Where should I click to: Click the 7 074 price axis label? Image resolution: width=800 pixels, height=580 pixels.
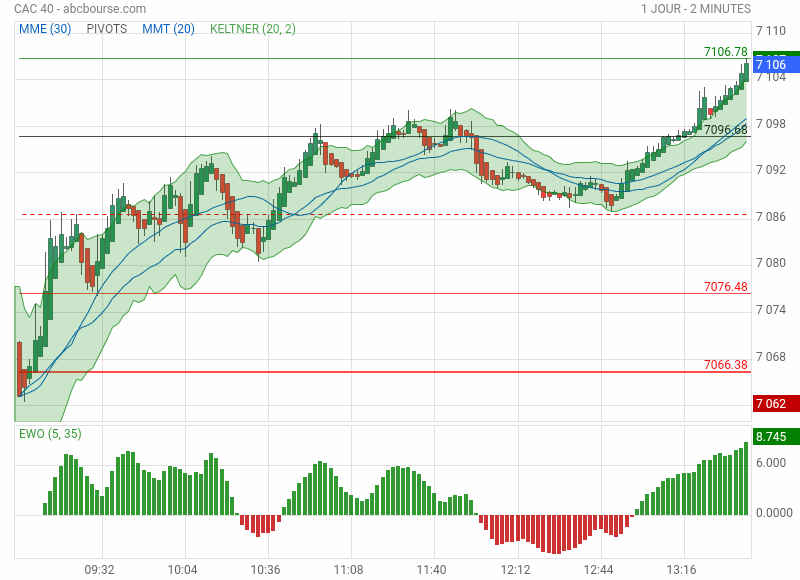771,310
